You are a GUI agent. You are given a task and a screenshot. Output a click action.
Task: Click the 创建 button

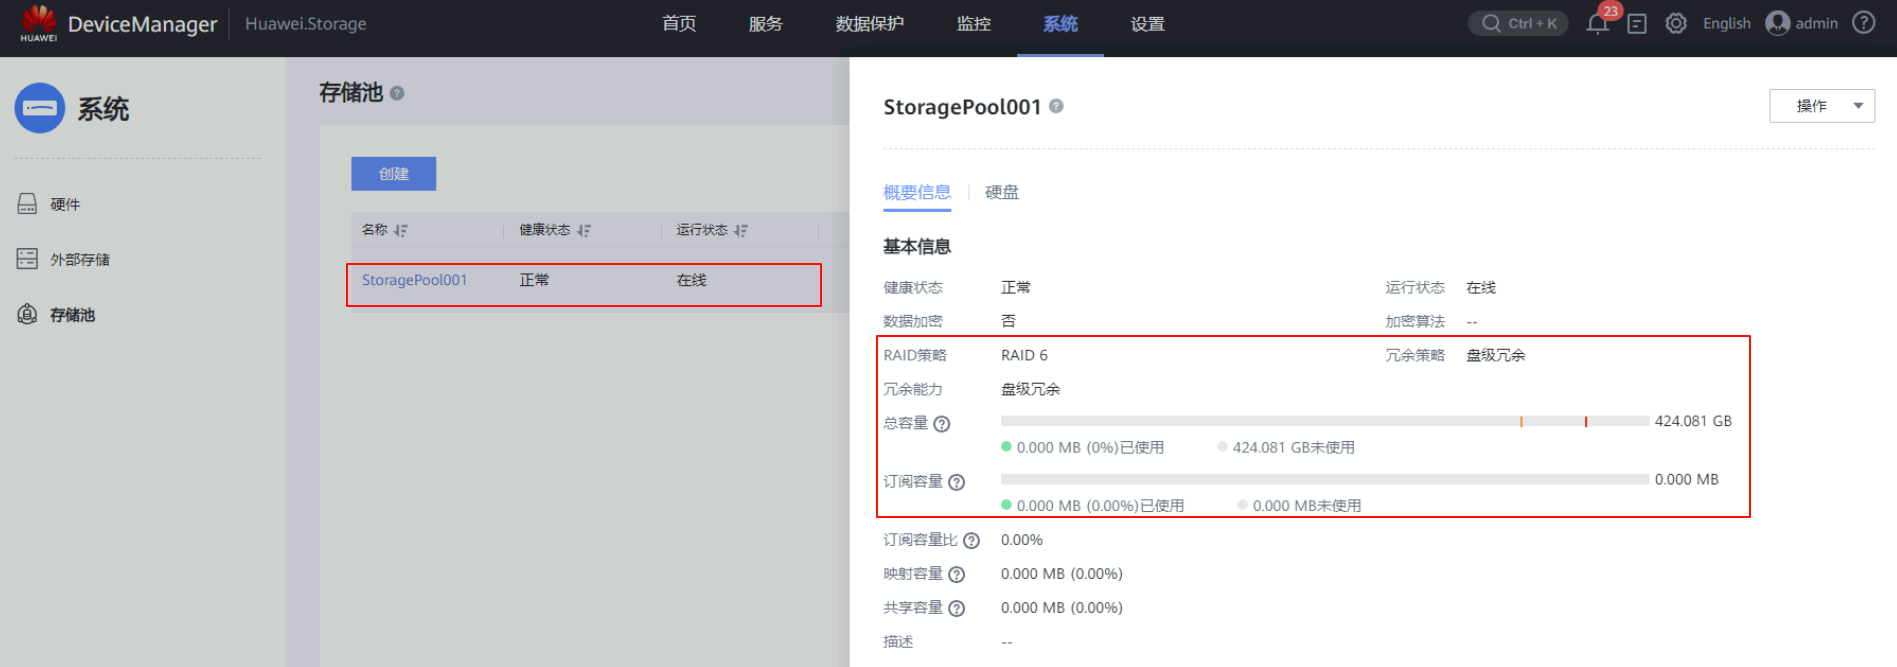pos(393,174)
